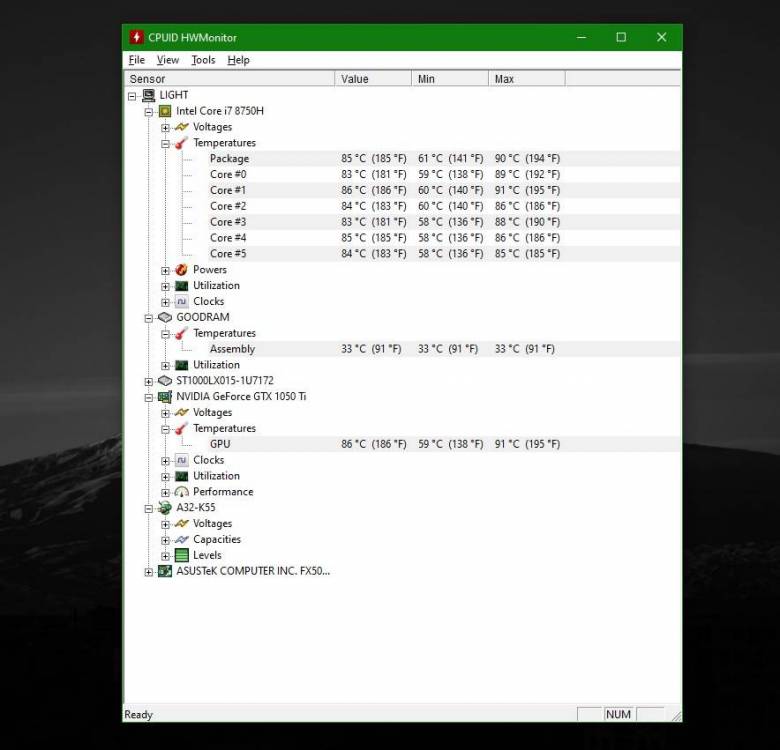Click the GOODRAM Utilization graph icon
The height and width of the screenshot is (750, 780).
(182, 365)
